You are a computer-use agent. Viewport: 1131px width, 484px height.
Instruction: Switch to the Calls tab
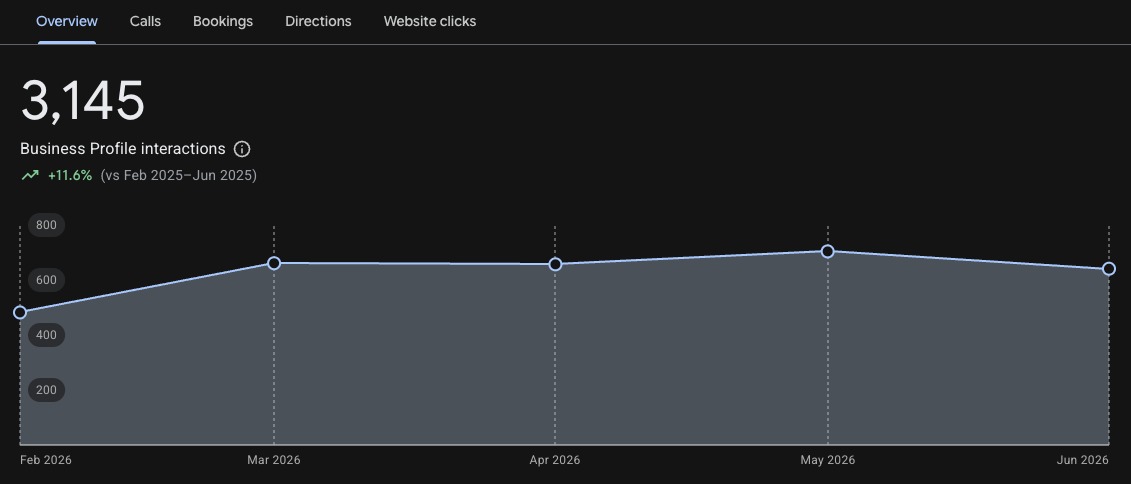click(145, 22)
